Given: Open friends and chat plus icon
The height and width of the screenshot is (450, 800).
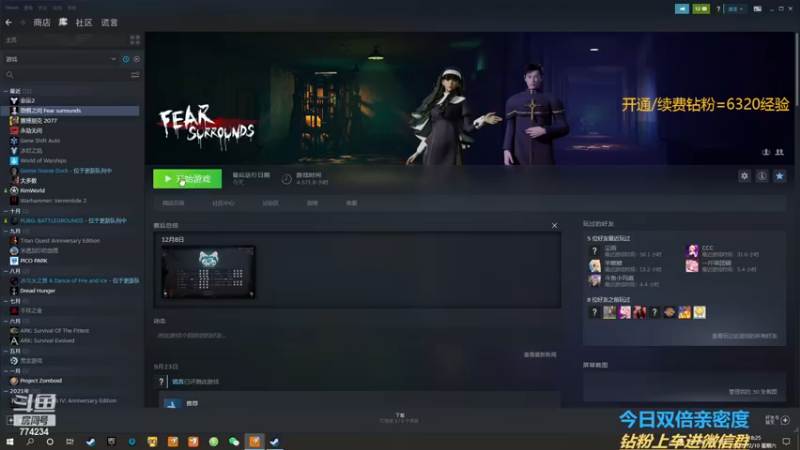Looking at the screenshot, I should [785, 420].
